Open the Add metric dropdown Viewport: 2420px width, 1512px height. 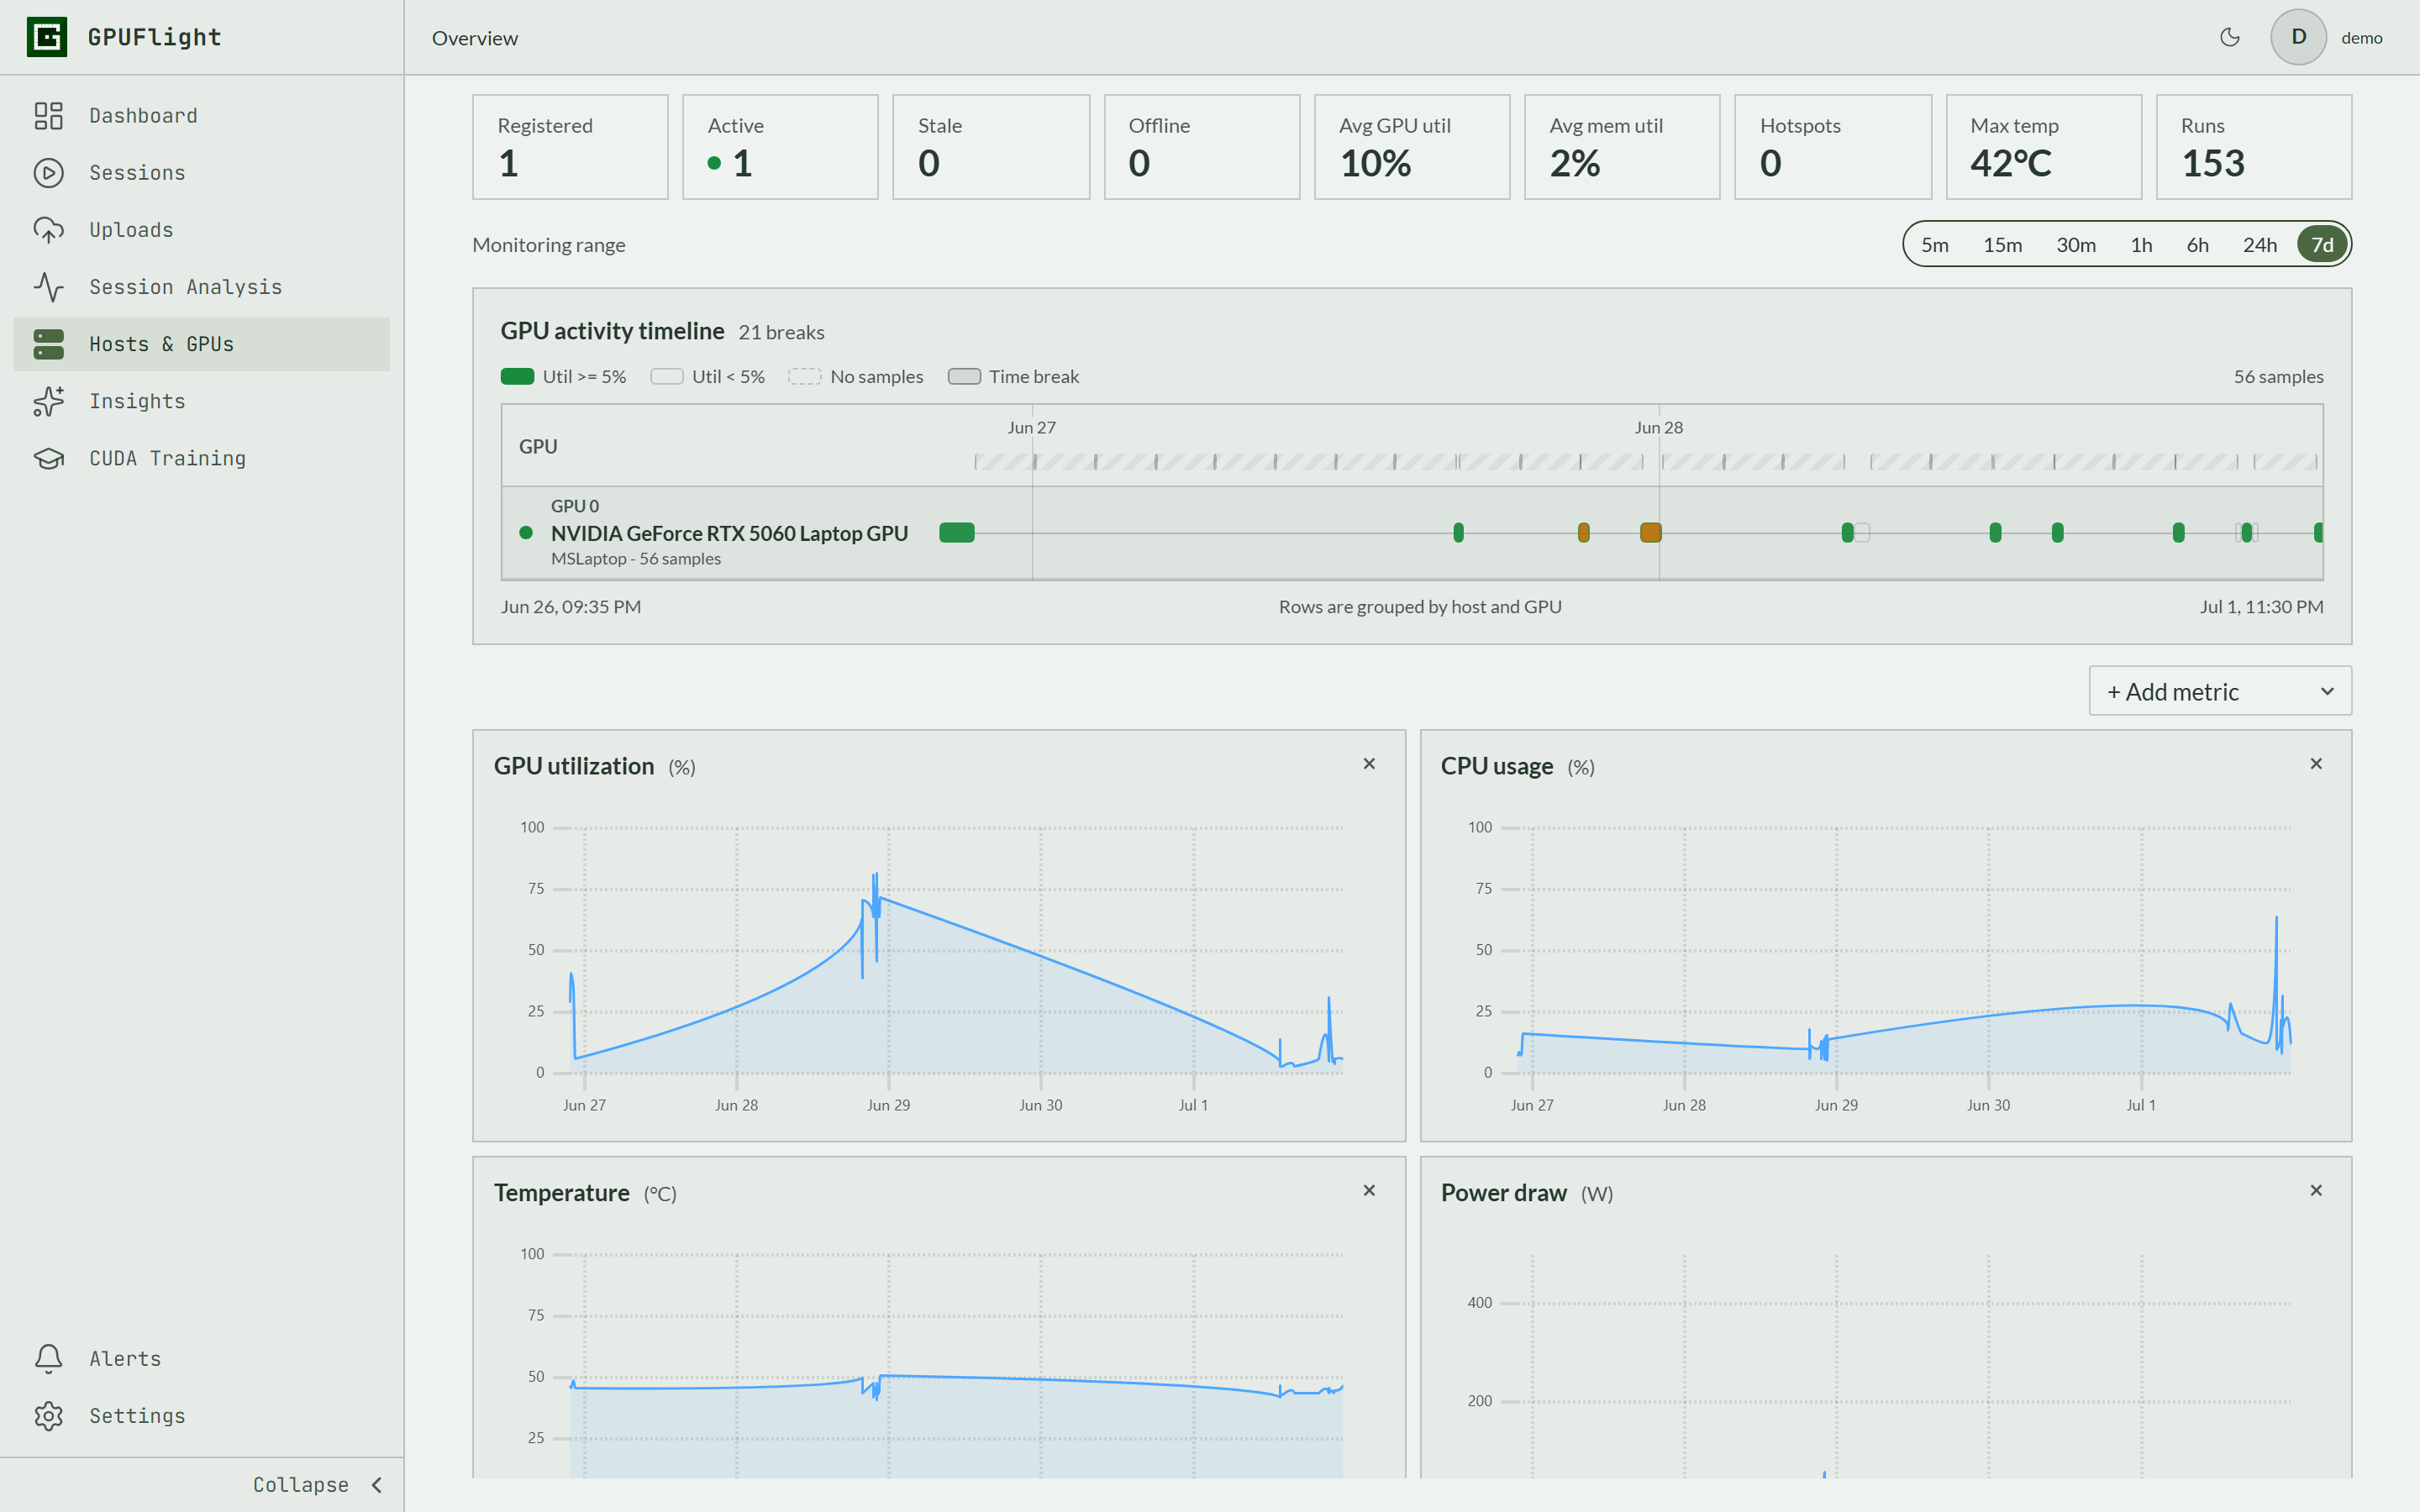click(2220, 691)
